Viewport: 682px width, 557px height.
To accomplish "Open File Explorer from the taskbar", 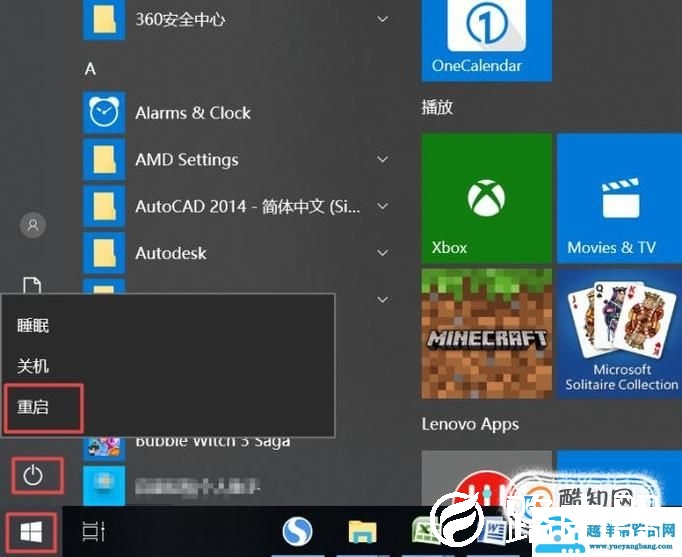I will click(362, 531).
